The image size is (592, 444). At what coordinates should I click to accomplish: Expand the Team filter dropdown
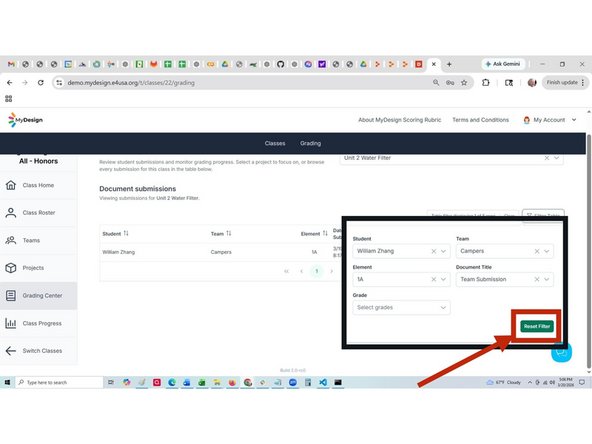[546, 251]
